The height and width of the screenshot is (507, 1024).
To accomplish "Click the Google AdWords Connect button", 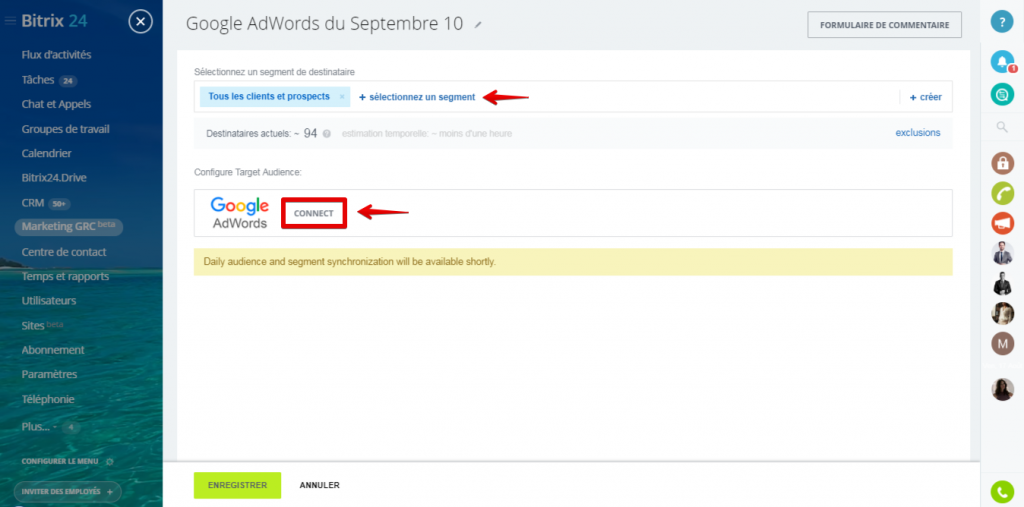I will (x=313, y=213).
